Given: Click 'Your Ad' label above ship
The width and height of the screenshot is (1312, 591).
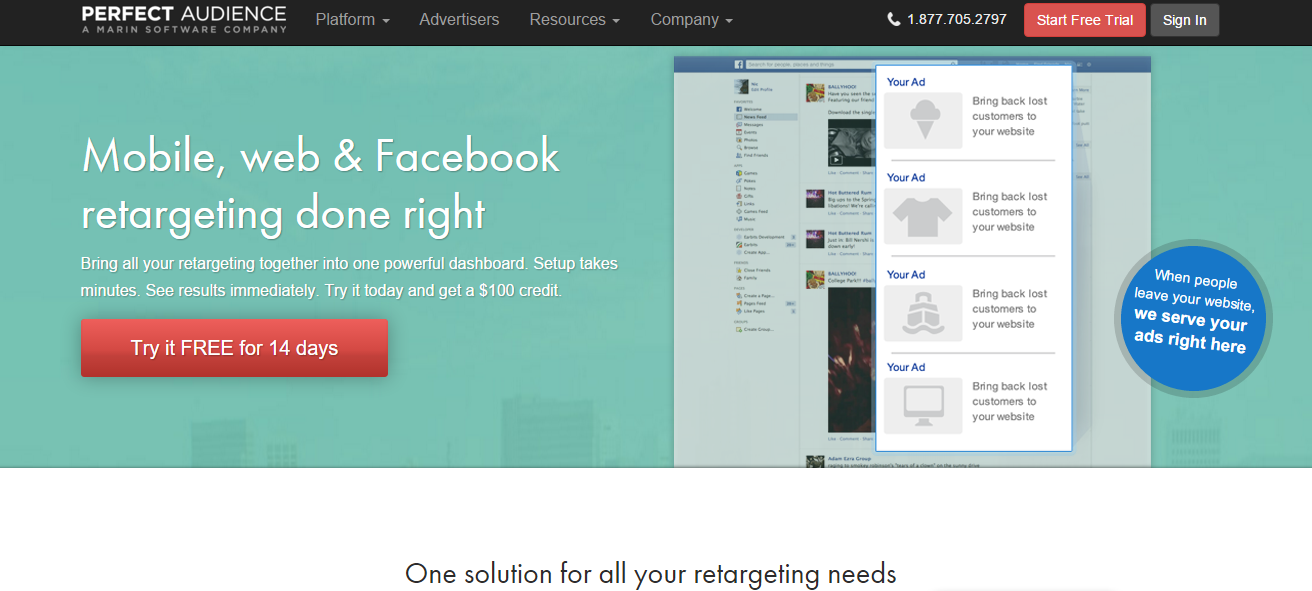Looking at the screenshot, I should point(906,275).
